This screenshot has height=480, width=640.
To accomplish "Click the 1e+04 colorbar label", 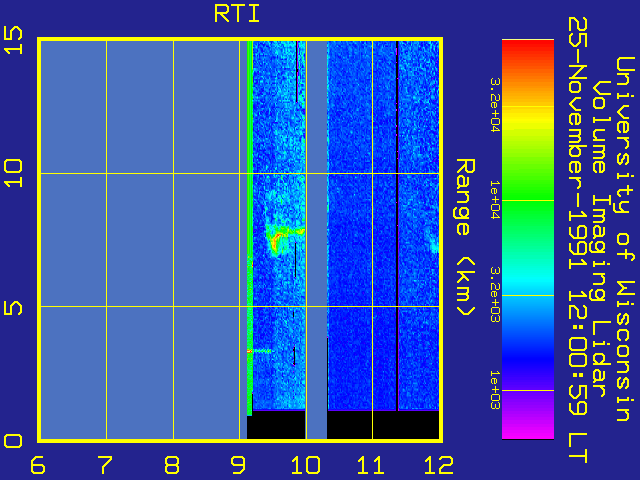I will (495, 200).
